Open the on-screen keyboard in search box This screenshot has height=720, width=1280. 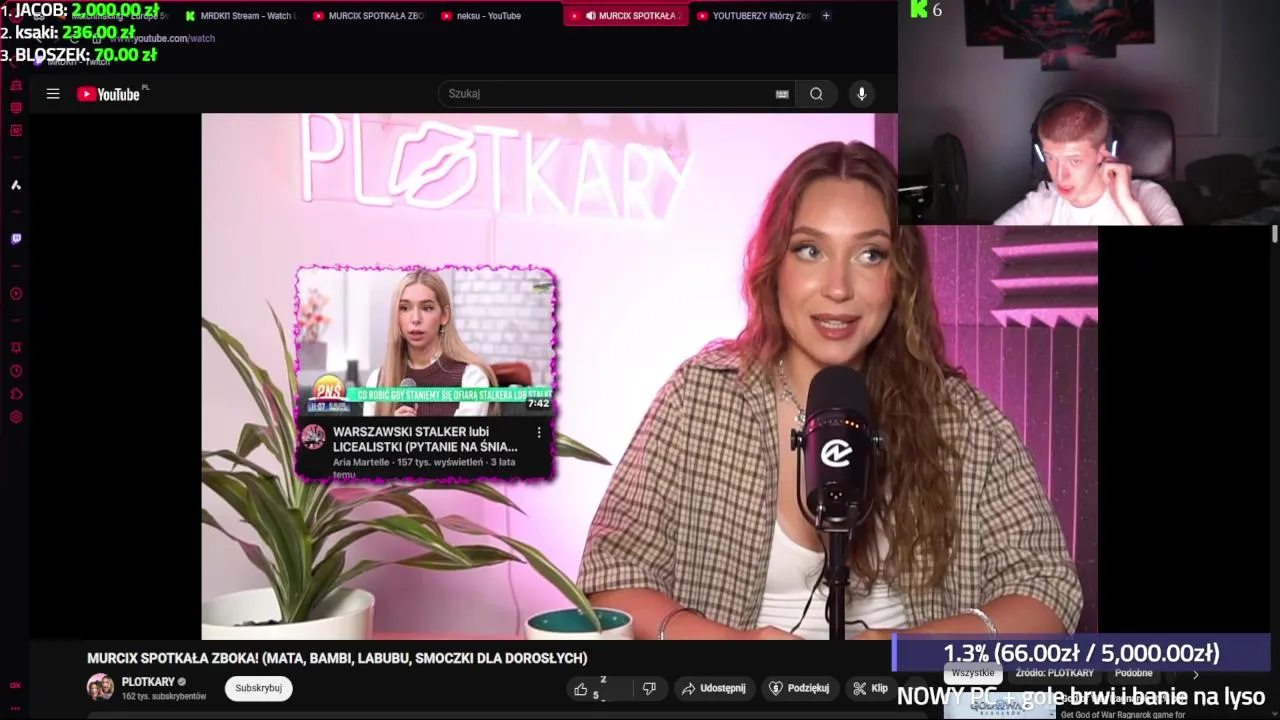point(782,94)
